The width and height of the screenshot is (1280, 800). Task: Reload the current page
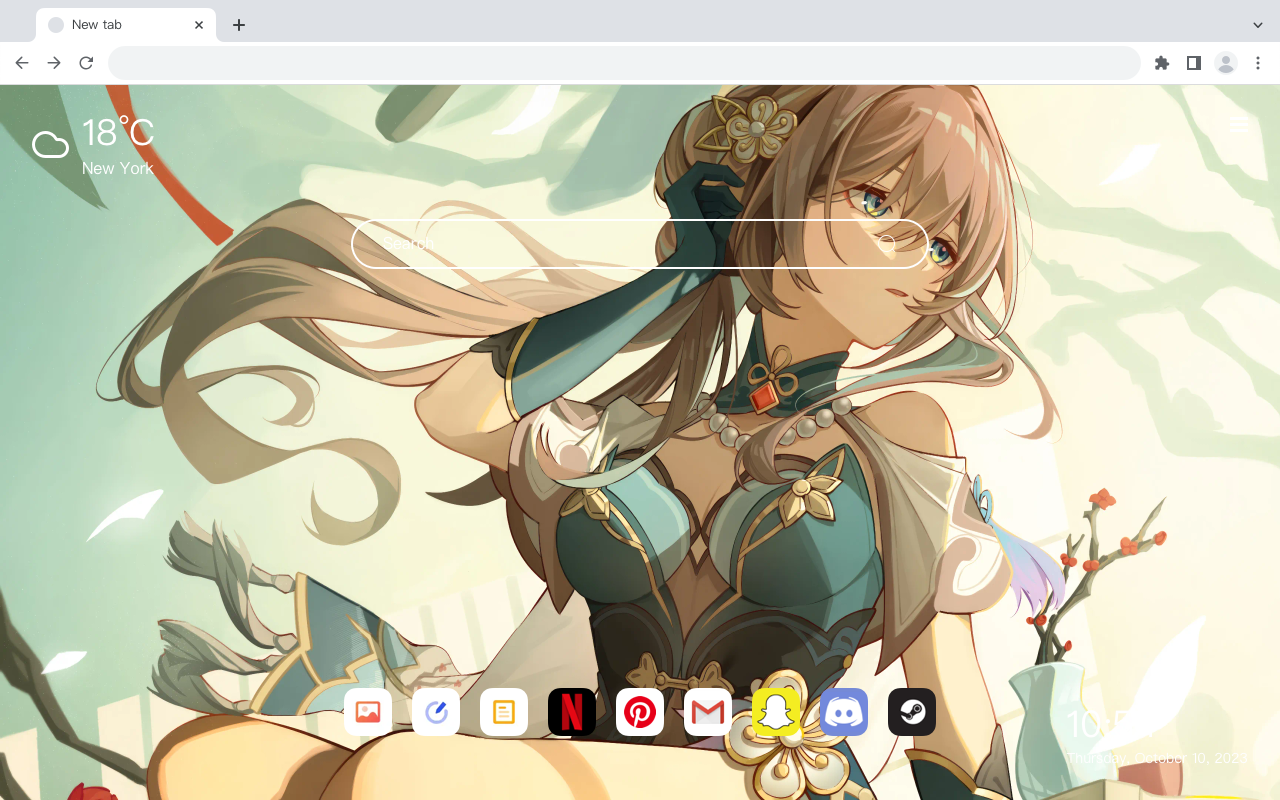click(86, 63)
